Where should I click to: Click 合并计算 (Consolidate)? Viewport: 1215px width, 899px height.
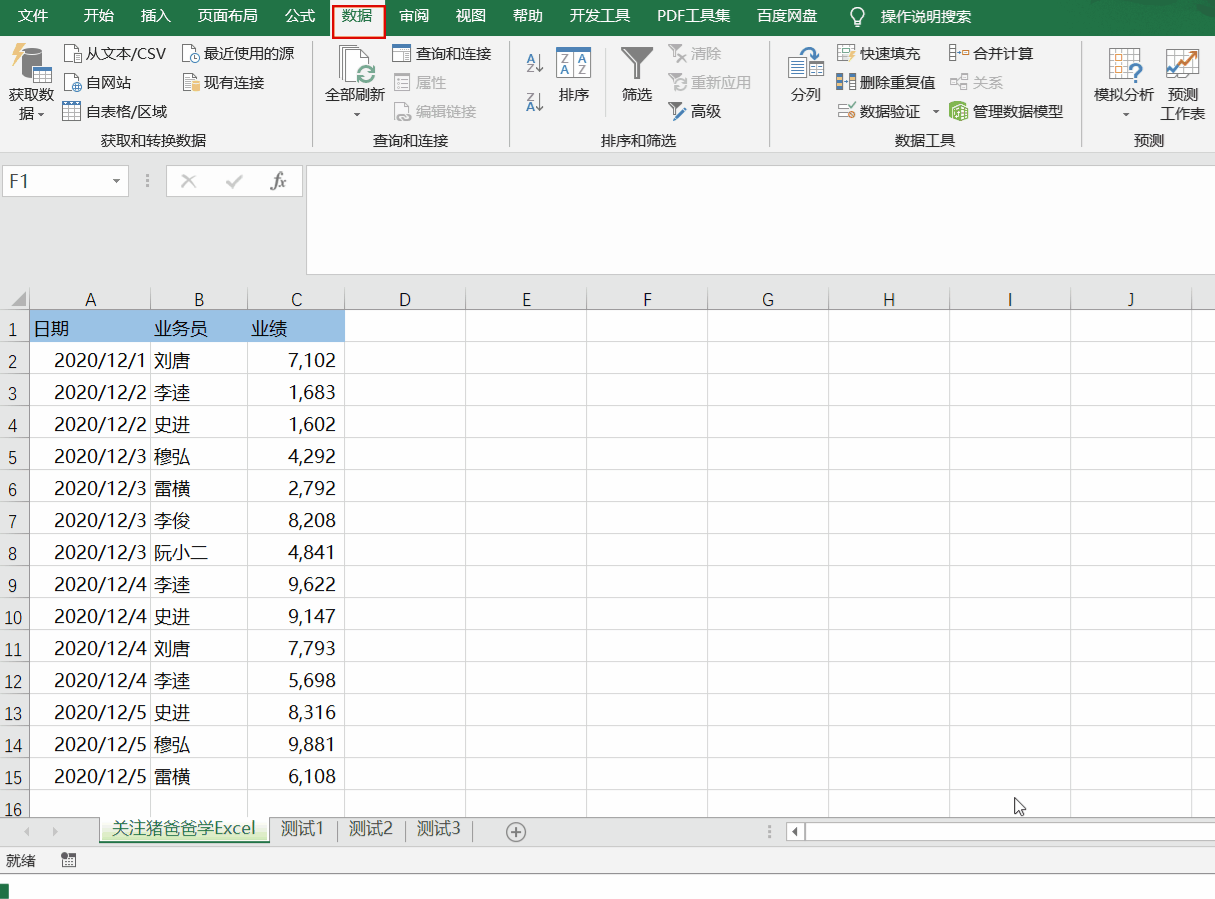[x=991, y=53]
